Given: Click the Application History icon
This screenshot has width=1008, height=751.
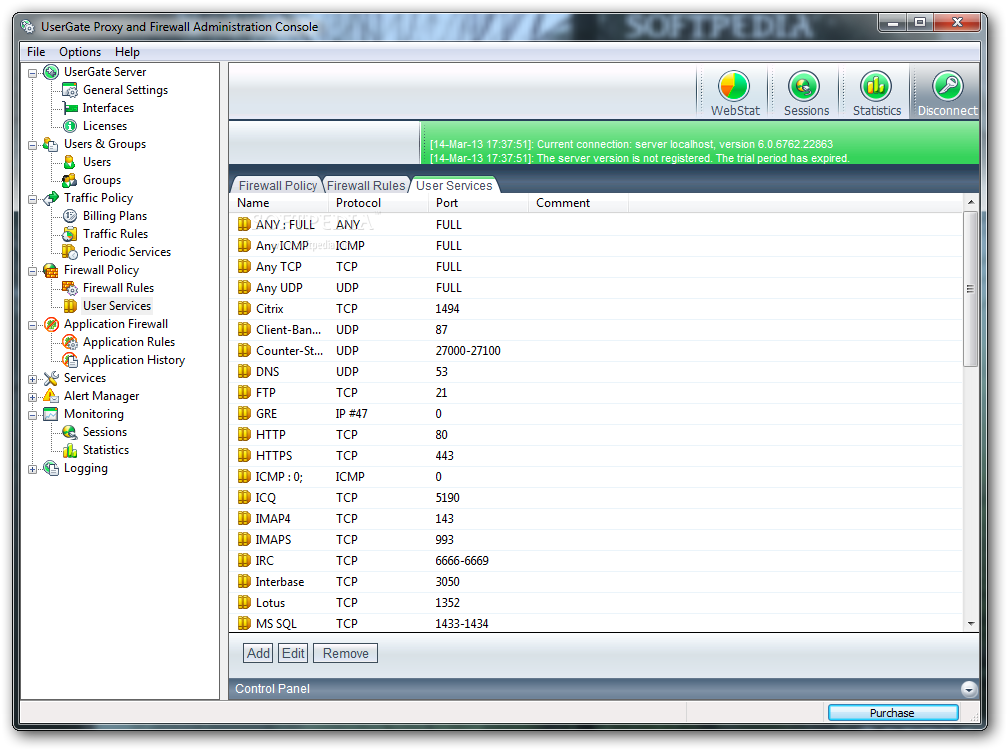Looking at the screenshot, I should pos(70,360).
